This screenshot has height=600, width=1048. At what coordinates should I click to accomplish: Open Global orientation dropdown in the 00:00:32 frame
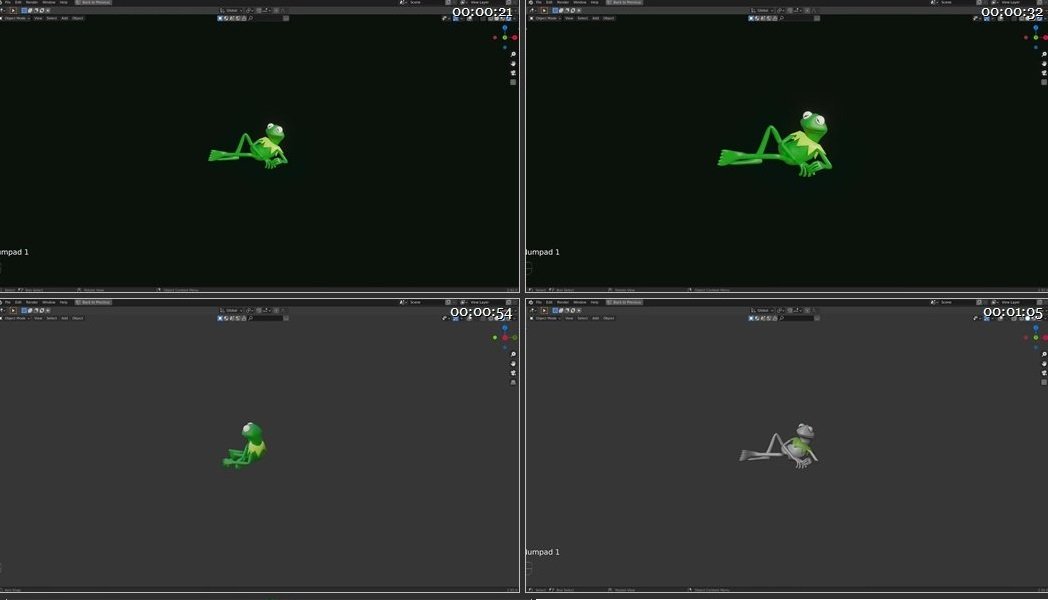point(763,11)
